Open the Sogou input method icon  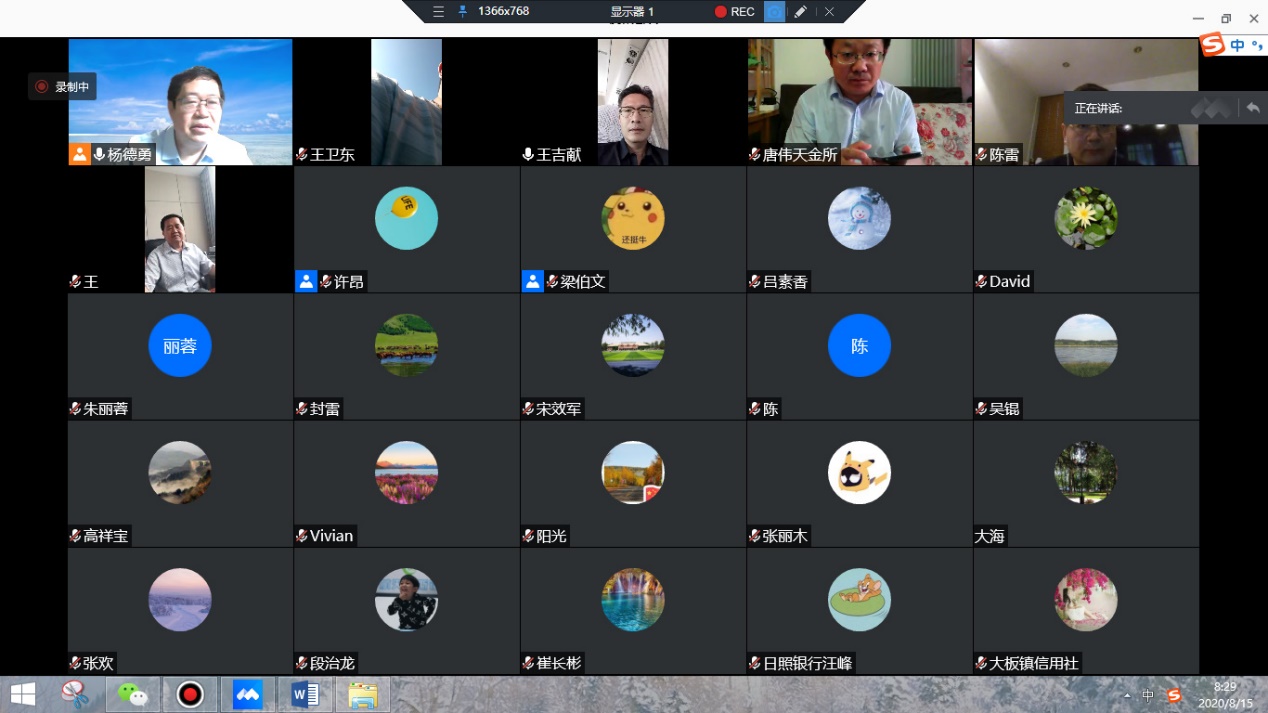point(1212,45)
